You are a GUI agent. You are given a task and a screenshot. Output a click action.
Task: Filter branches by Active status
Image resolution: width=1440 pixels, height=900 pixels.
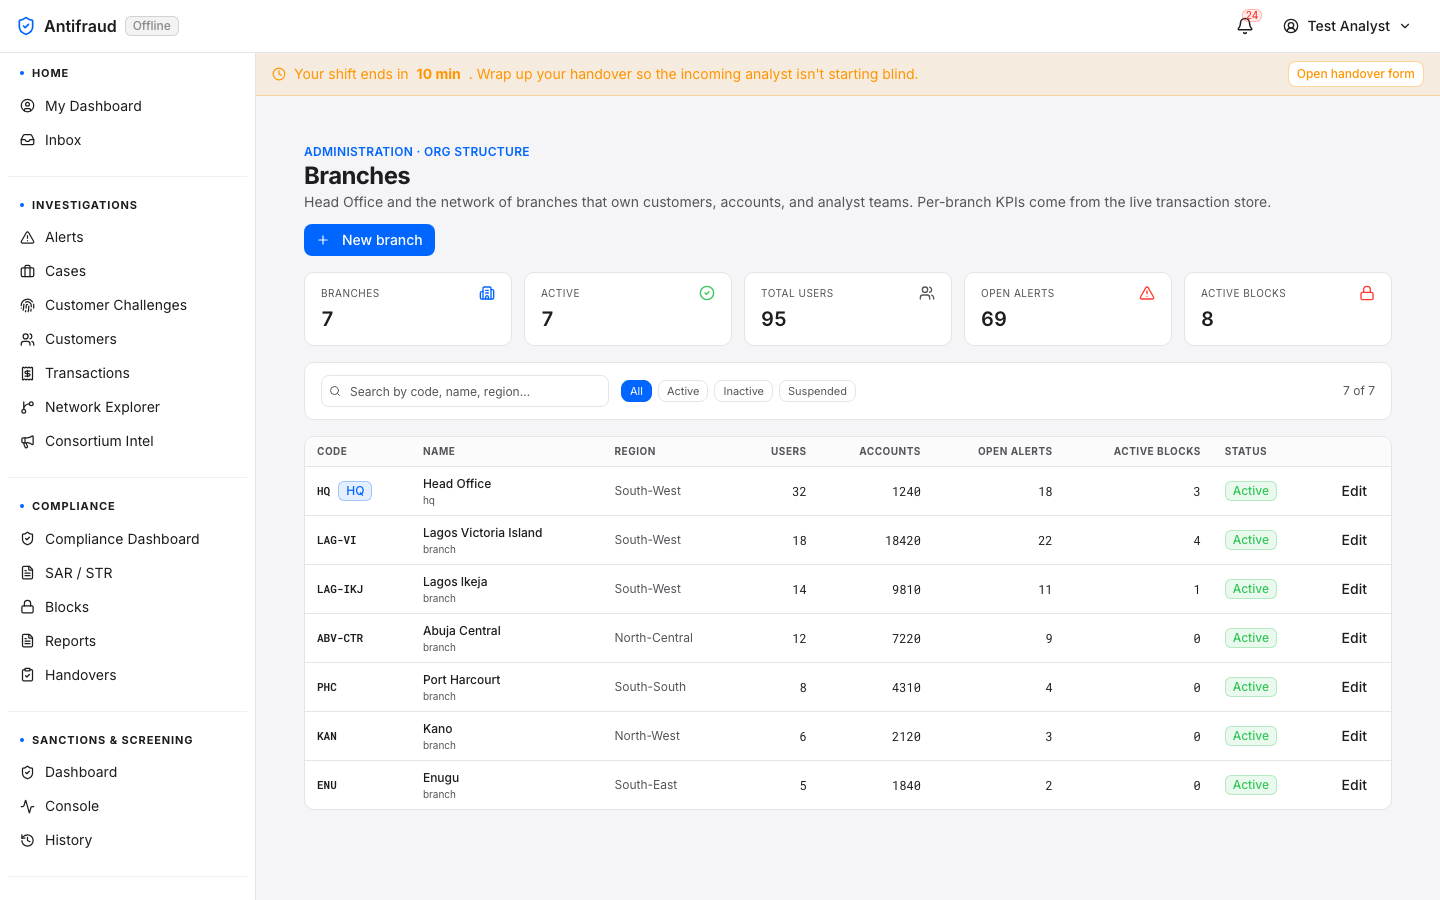[683, 391]
